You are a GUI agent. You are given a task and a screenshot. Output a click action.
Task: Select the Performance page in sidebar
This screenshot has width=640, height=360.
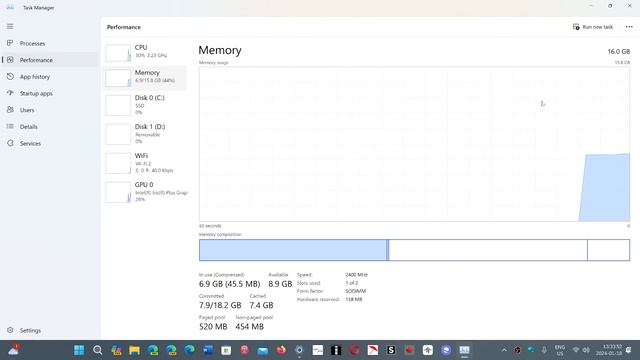tap(49, 60)
